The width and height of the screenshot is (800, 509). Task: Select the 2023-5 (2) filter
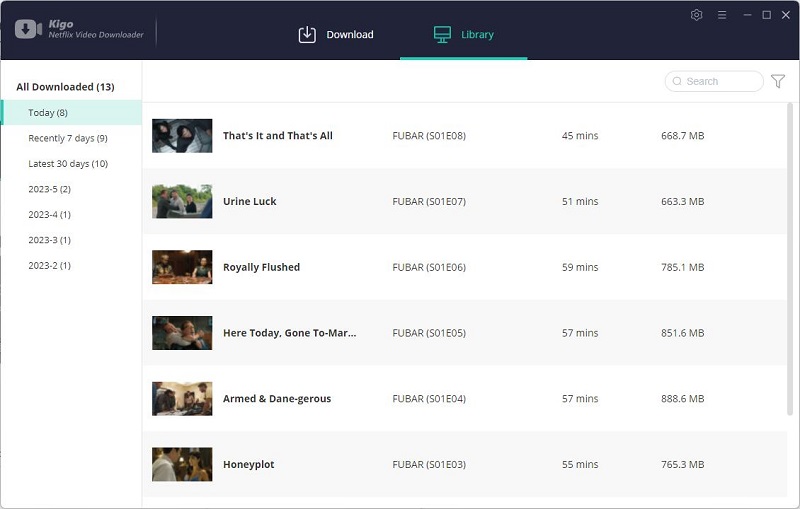[49, 189]
